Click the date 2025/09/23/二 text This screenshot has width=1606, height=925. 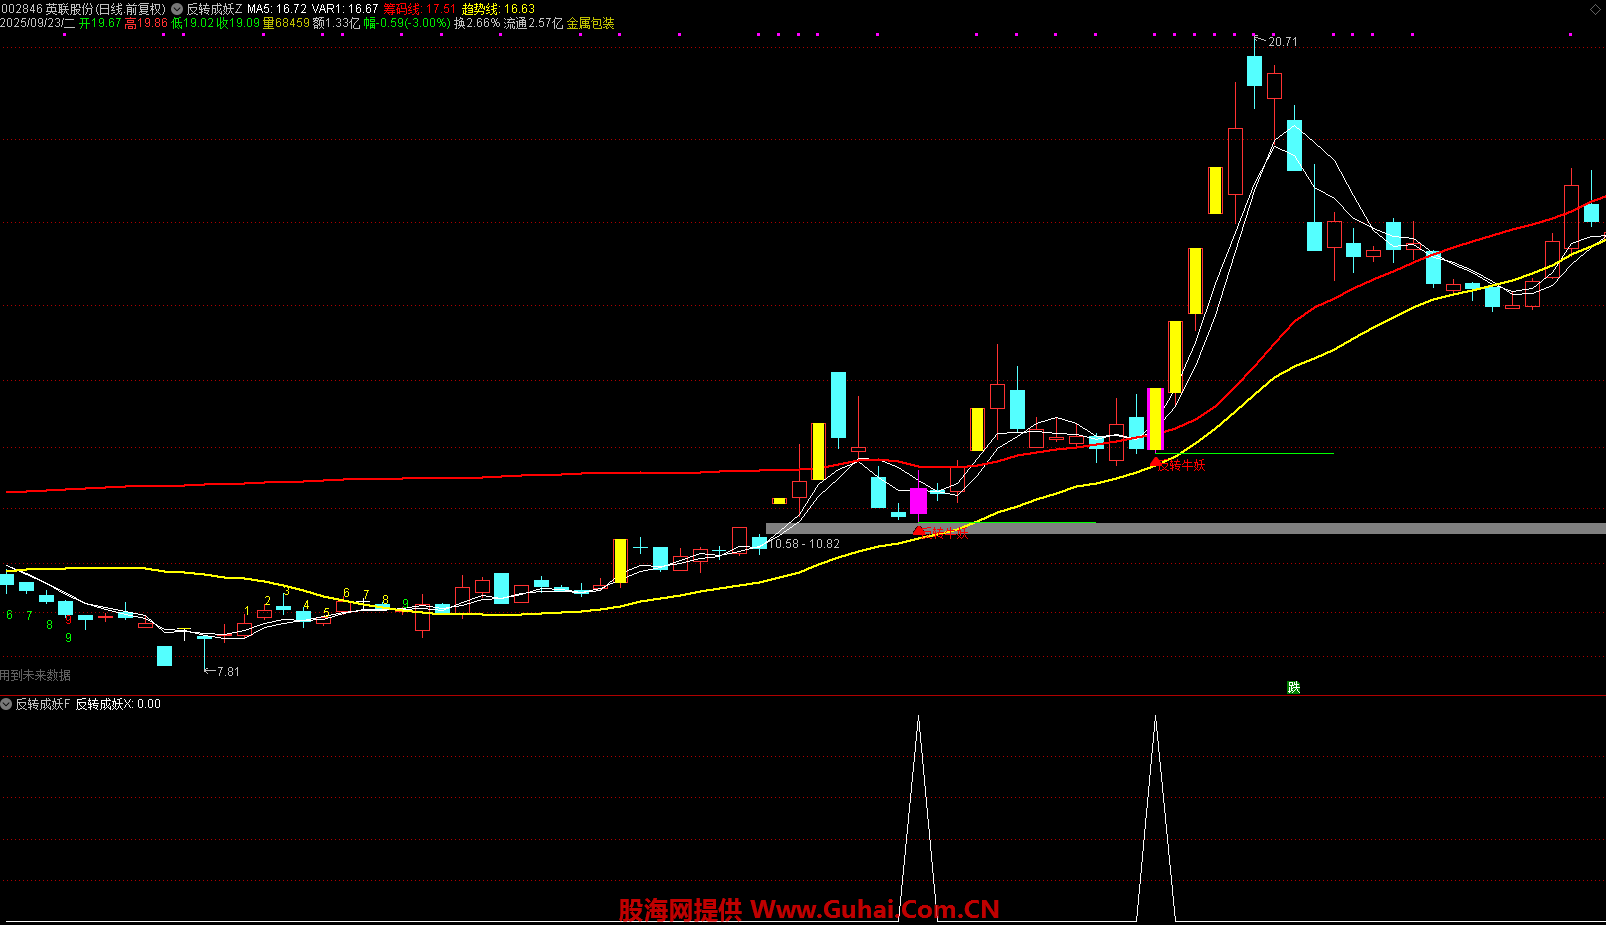[x=38, y=23]
